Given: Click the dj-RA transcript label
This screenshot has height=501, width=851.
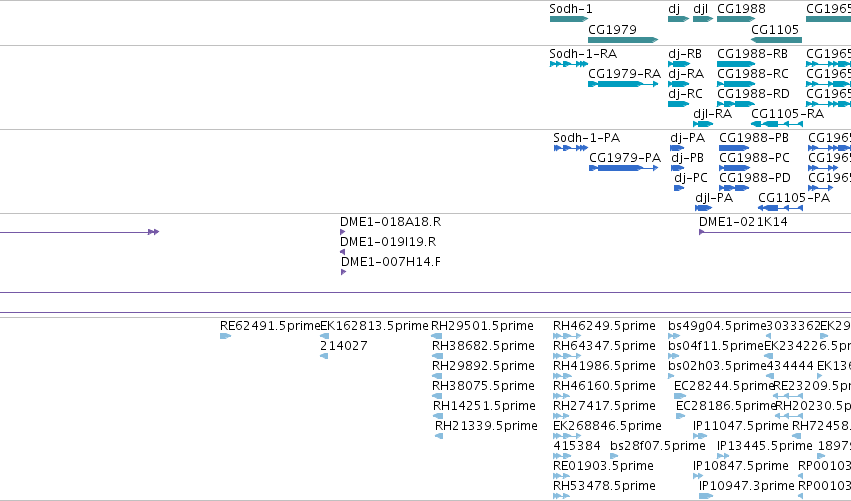Looking at the screenshot, I should [x=686, y=74].
